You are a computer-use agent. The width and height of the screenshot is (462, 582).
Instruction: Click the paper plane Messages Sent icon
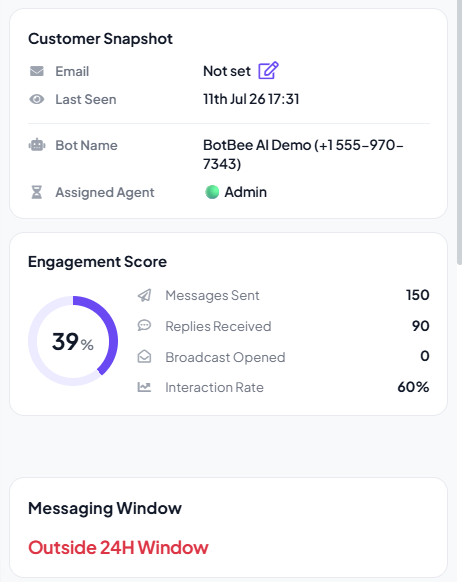[x=144, y=295]
